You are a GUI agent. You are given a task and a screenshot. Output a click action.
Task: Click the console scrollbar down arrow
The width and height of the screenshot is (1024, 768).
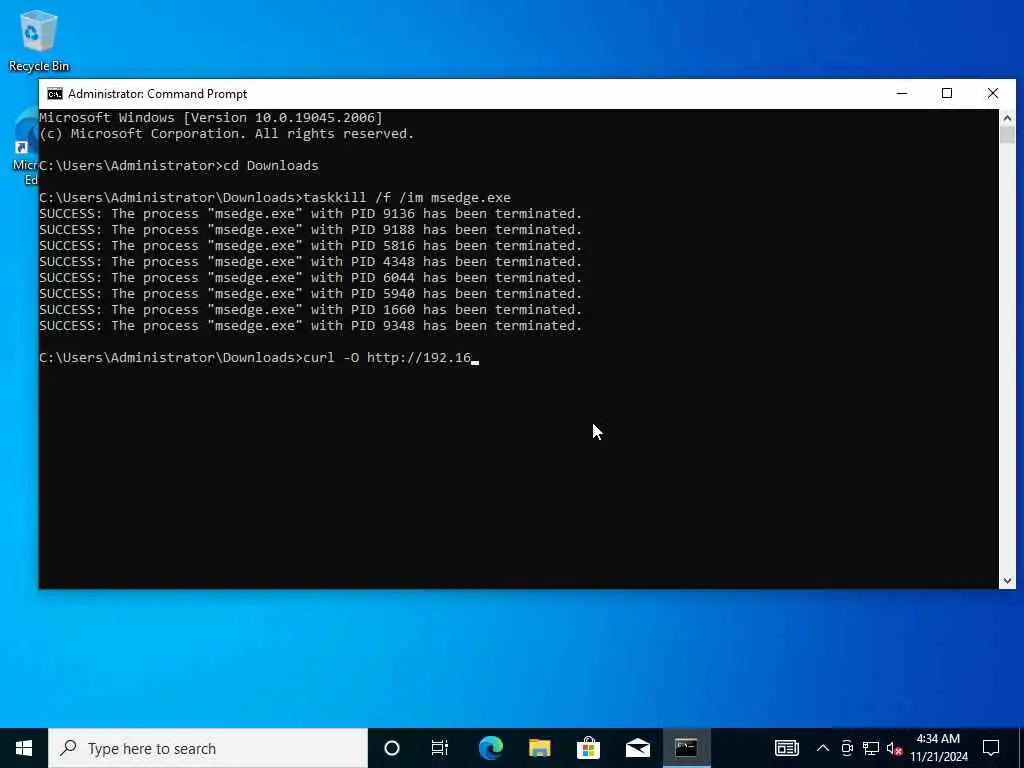tap(1007, 581)
